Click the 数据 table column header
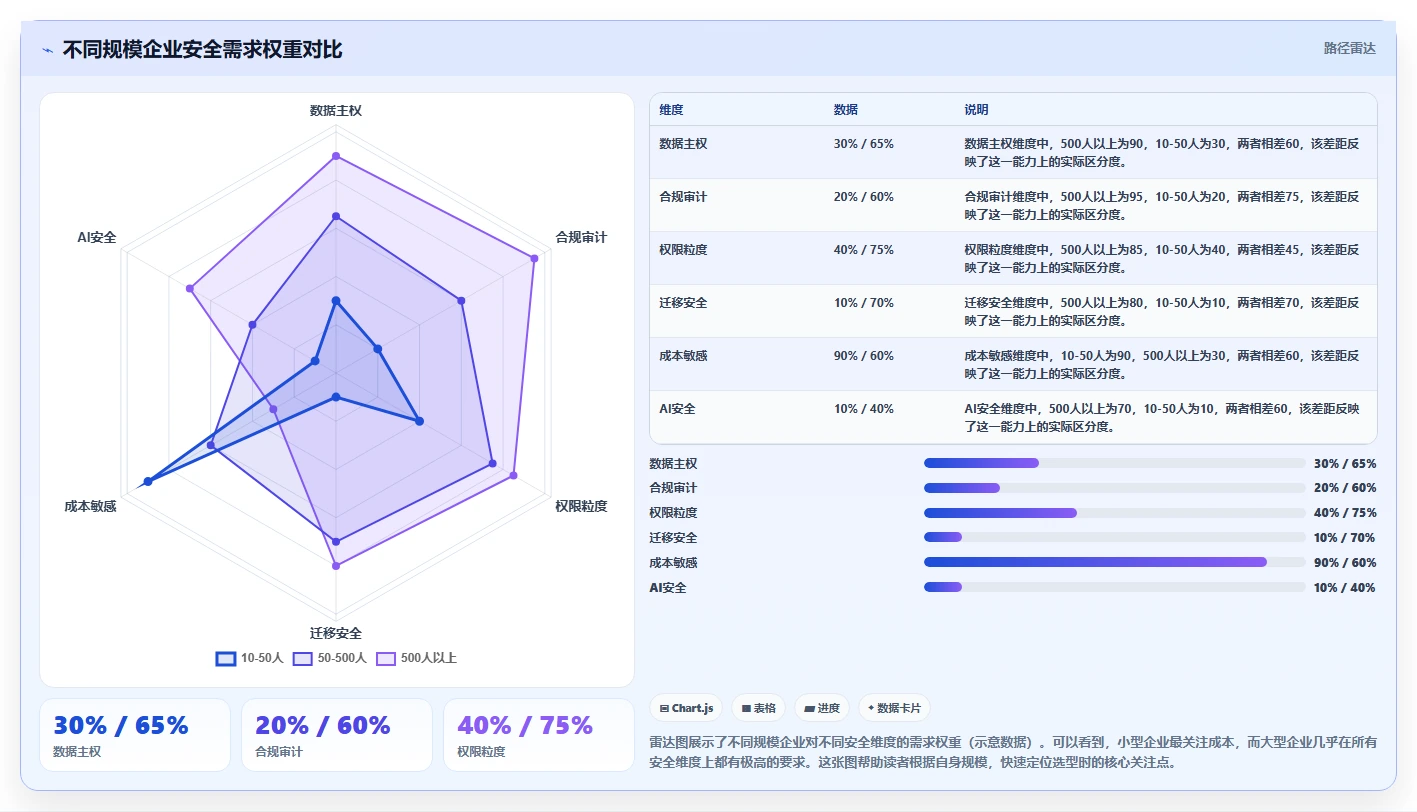This screenshot has width=1417, height=812. click(845, 110)
